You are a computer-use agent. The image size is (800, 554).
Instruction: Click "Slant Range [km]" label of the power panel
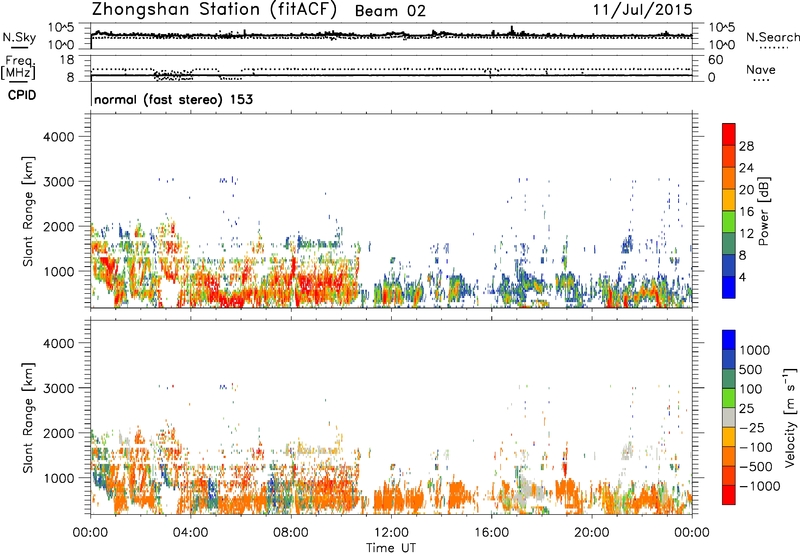click(28, 211)
